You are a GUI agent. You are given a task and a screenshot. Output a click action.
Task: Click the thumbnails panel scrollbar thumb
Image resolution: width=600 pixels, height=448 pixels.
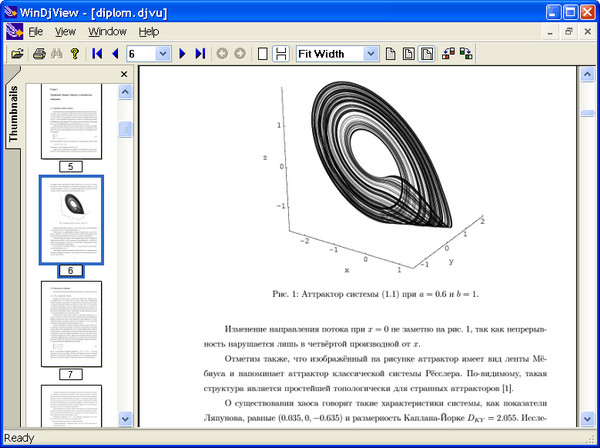126,130
